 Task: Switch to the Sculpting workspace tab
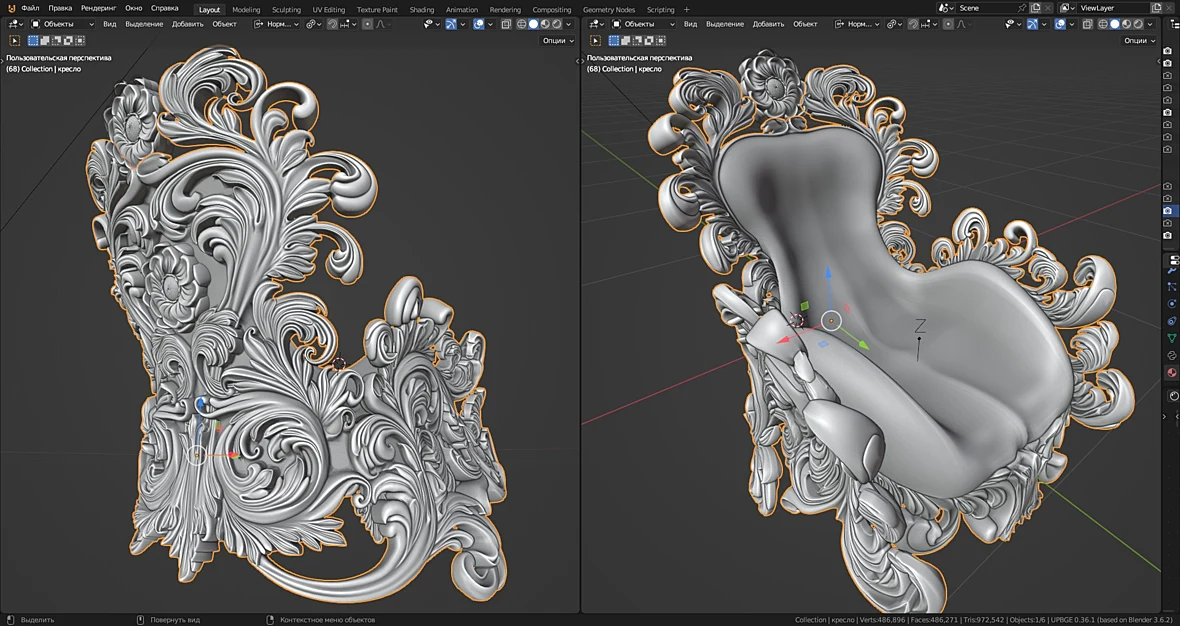286,10
